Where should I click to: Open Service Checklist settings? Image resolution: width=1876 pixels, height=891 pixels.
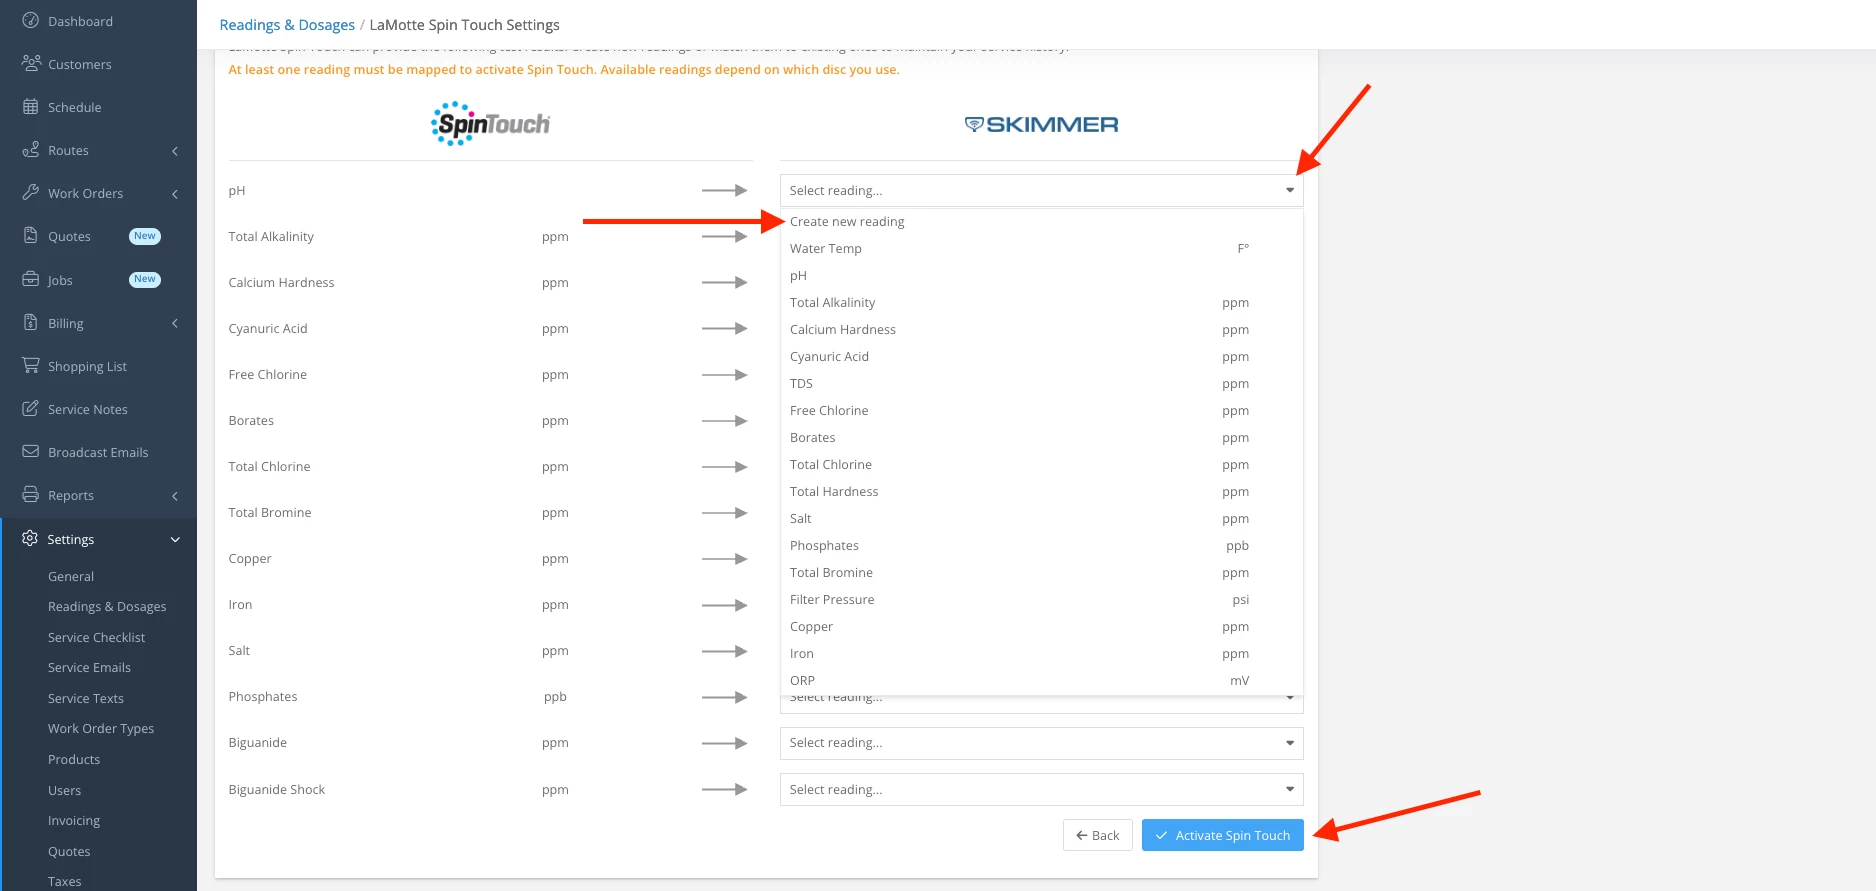tap(96, 638)
